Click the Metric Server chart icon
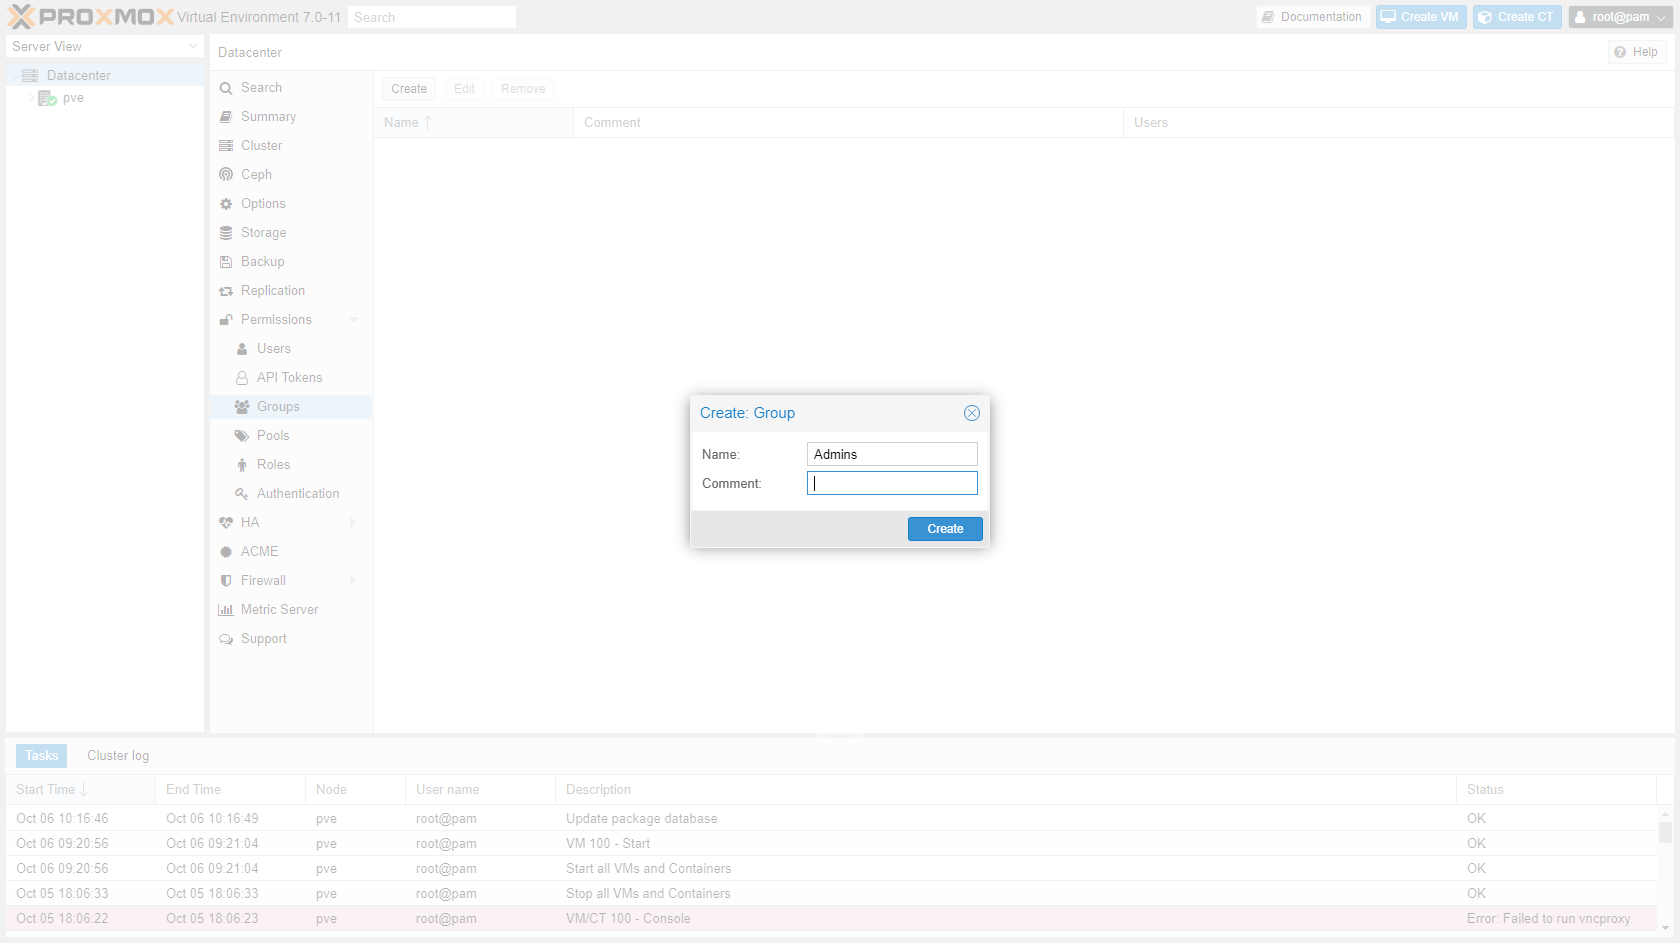The width and height of the screenshot is (1680, 943). point(226,610)
